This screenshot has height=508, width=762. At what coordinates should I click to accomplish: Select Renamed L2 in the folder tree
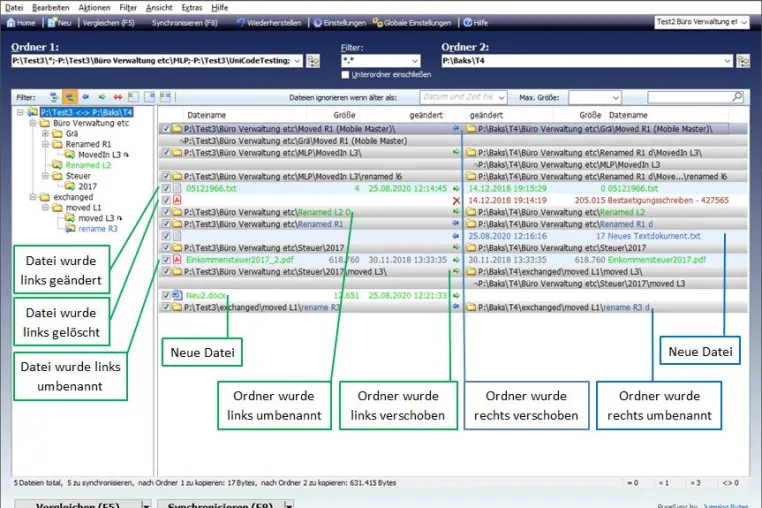click(88, 165)
